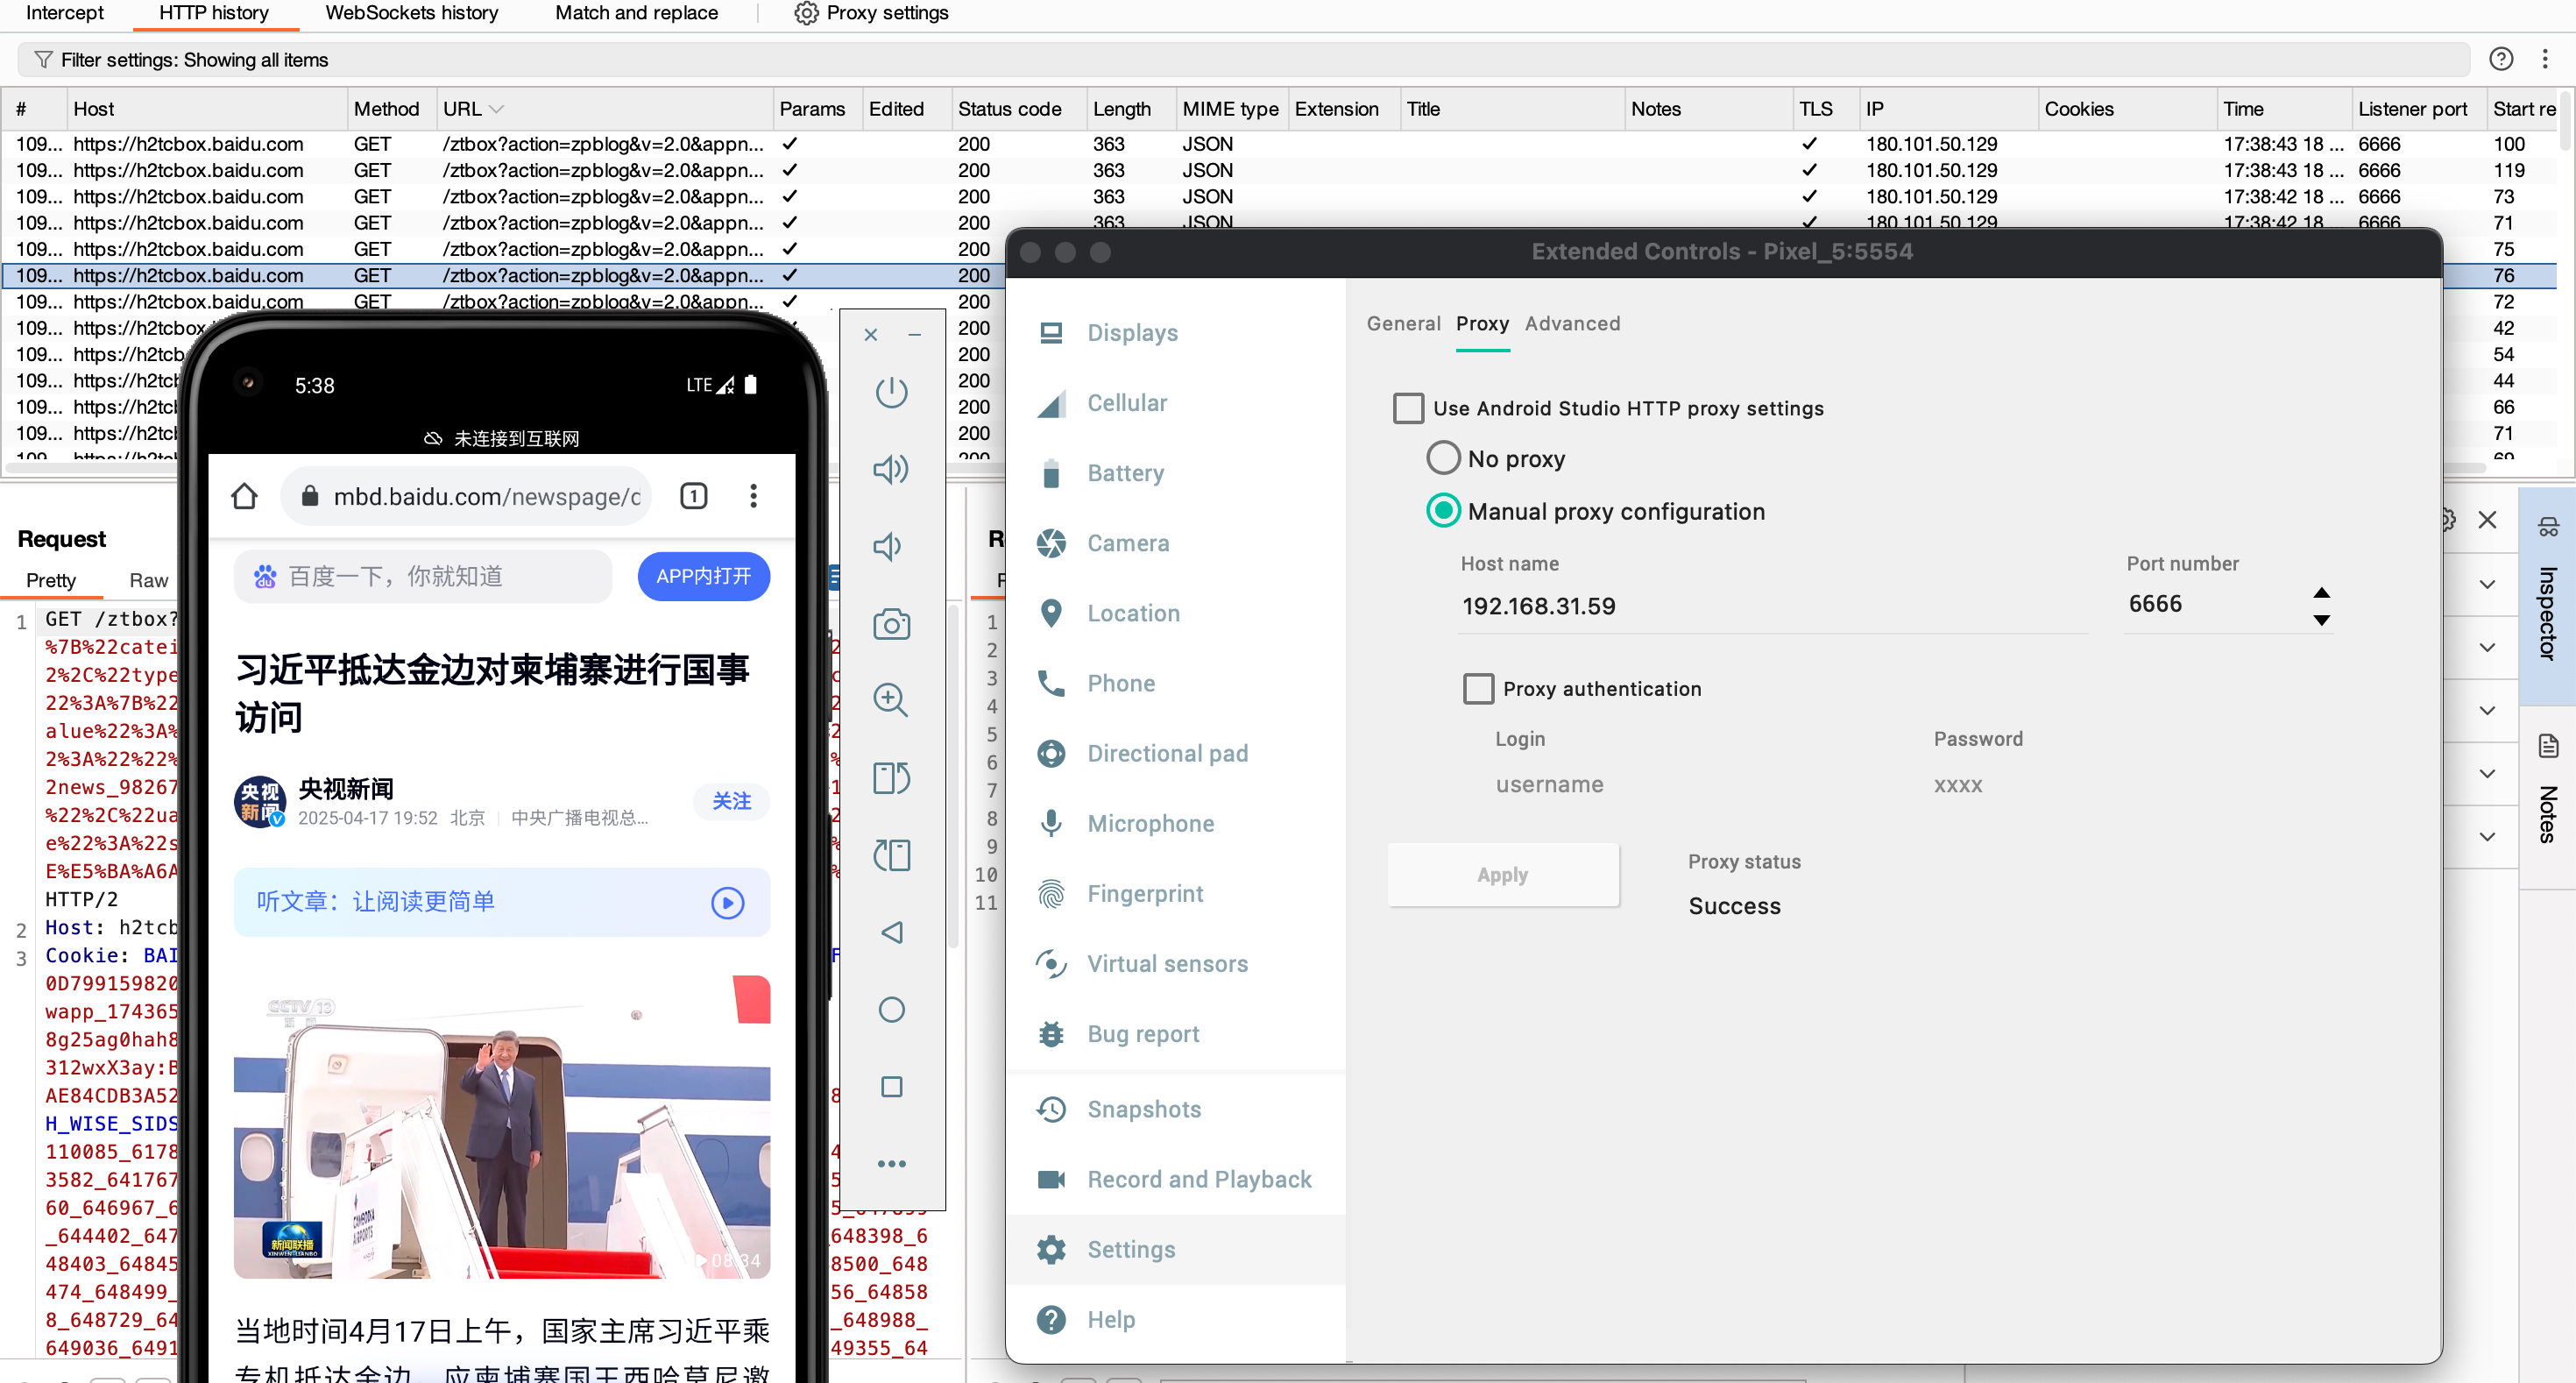Screen dimensions: 2576x1383
Task: Increment the proxy port number
Action: 2321,593
